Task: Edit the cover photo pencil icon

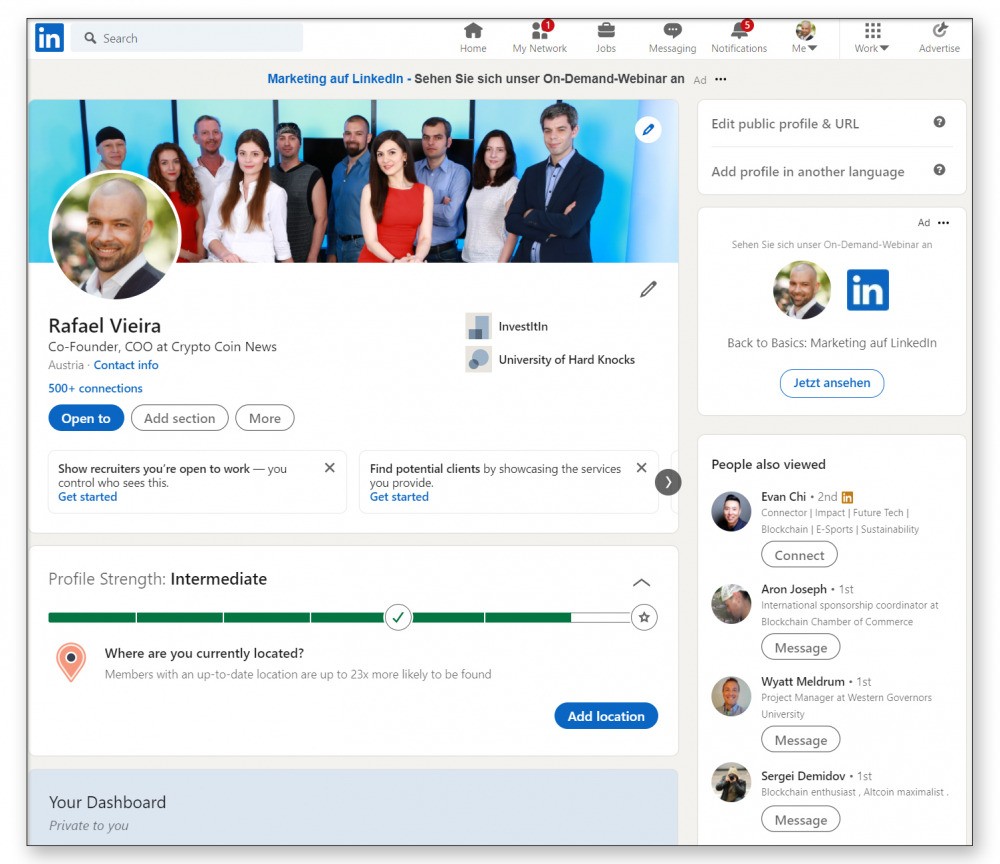Action: click(x=648, y=130)
